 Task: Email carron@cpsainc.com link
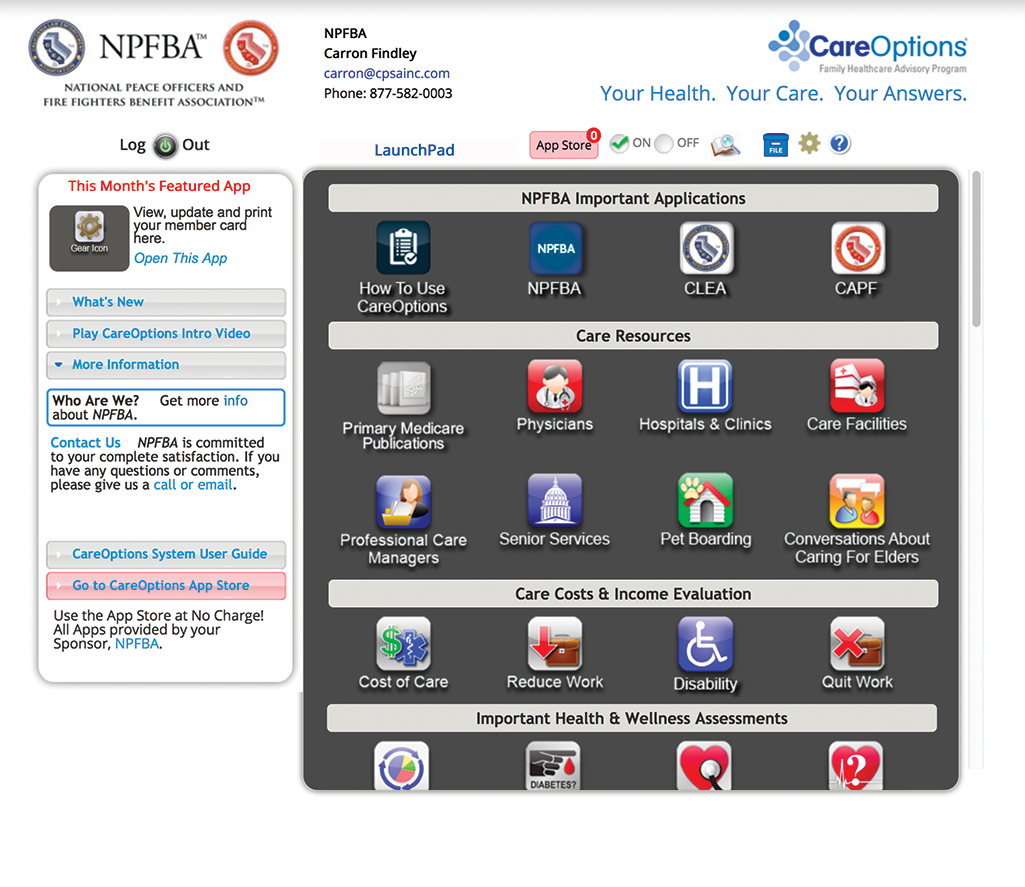387,73
